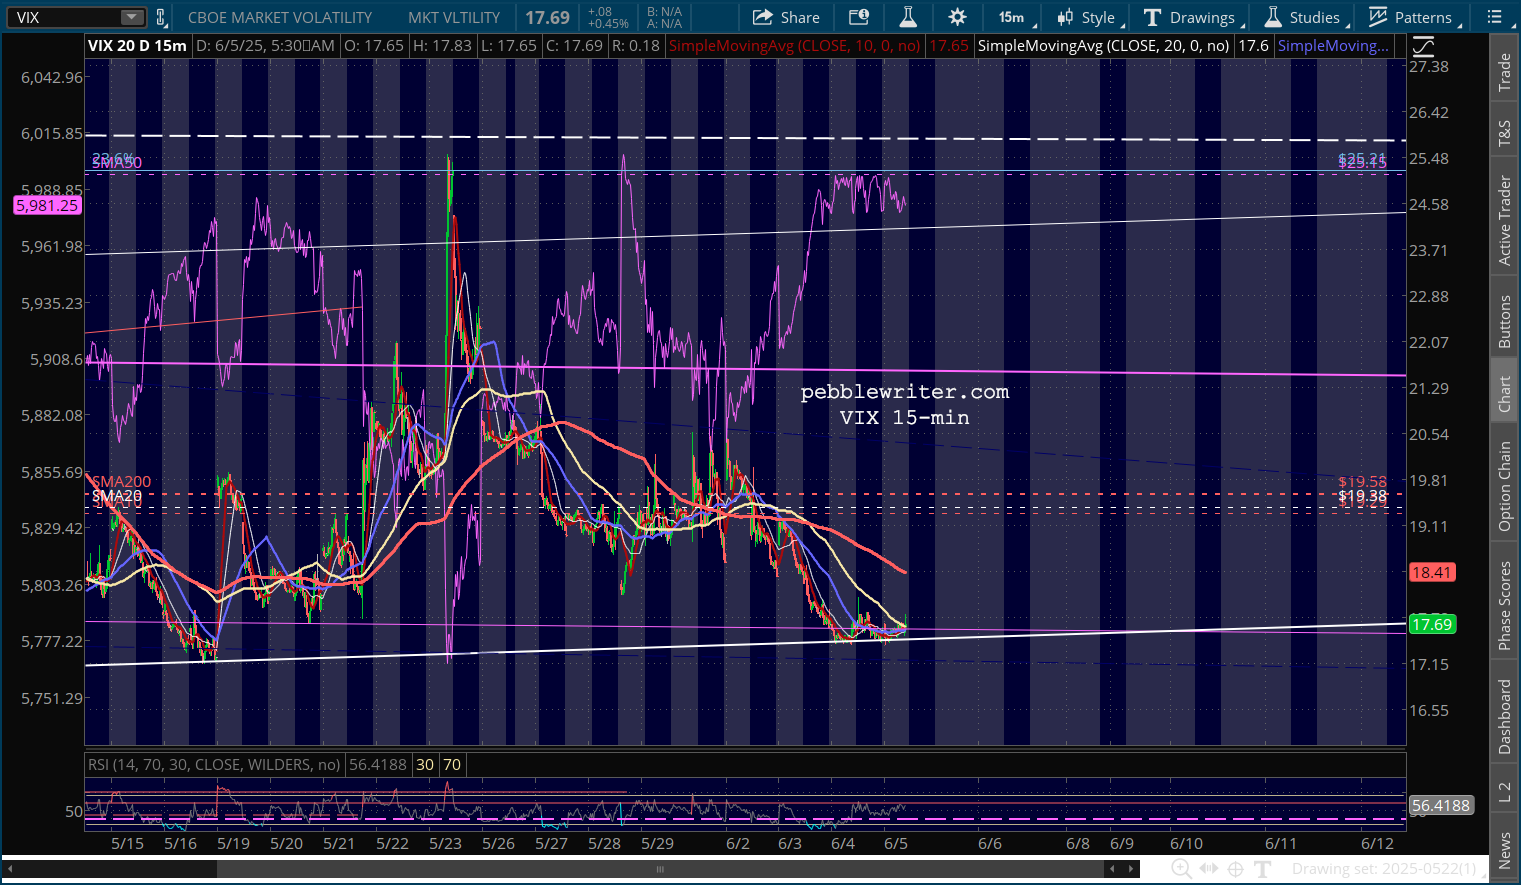Click the horizontal chart scrollbar thumb
Image resolution: width=1521 pixels, height=885 pixels.
tap(660, 869)
